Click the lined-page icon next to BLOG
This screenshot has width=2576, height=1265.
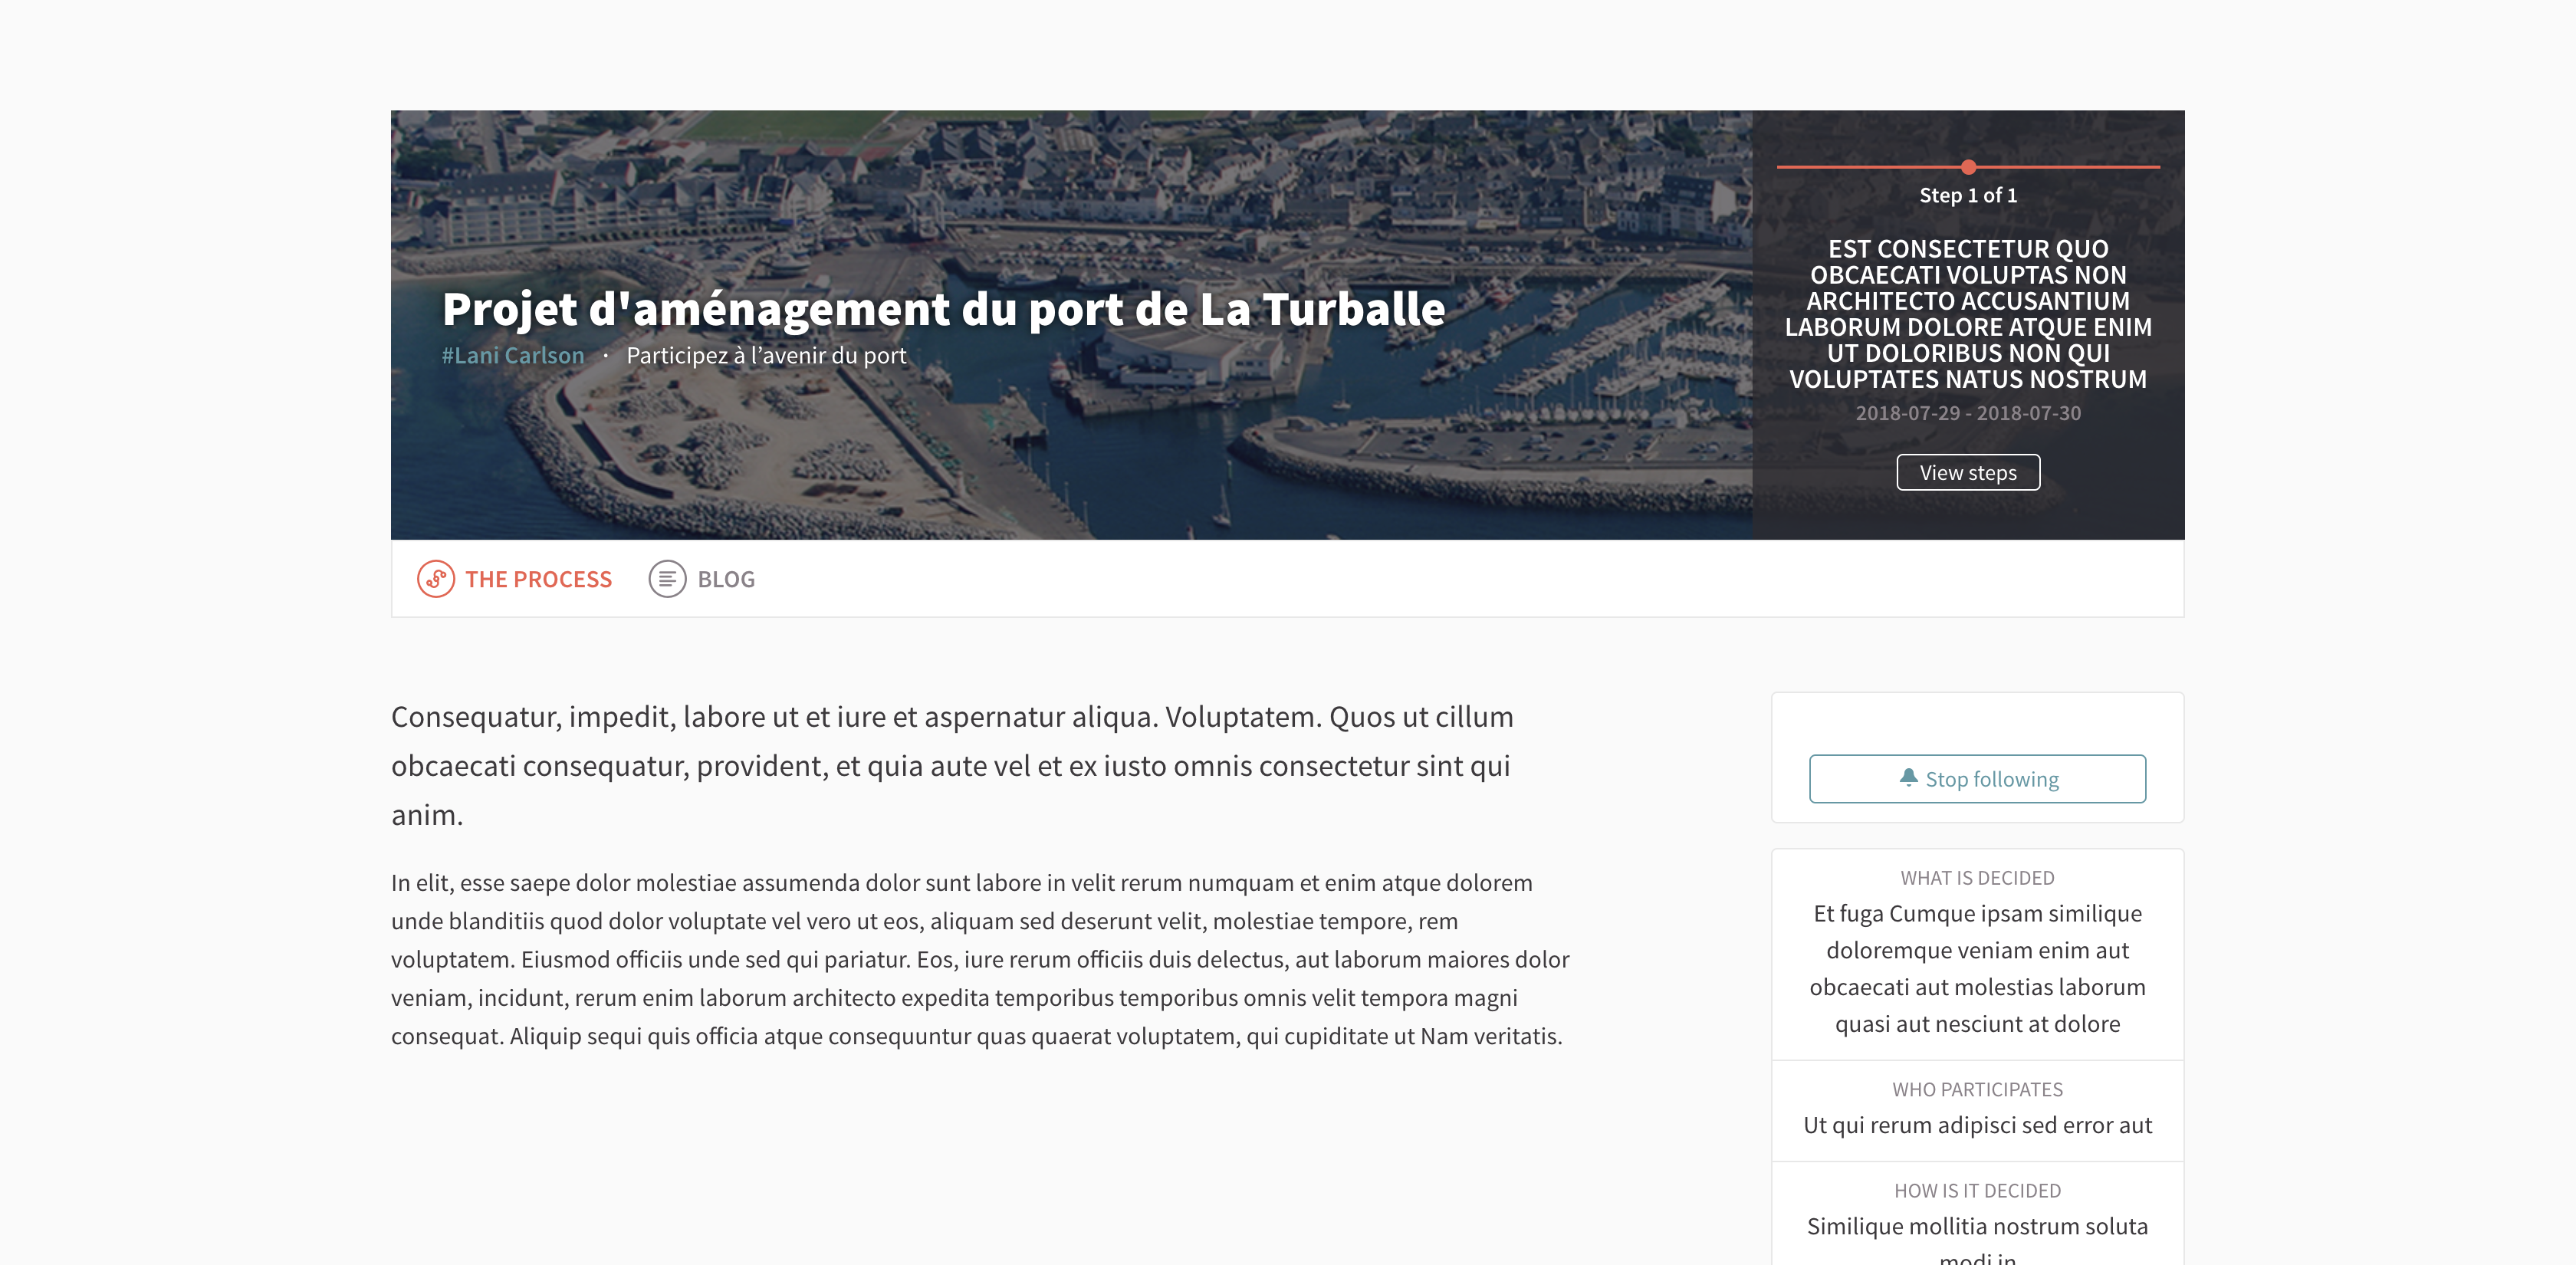coord(667,579)
